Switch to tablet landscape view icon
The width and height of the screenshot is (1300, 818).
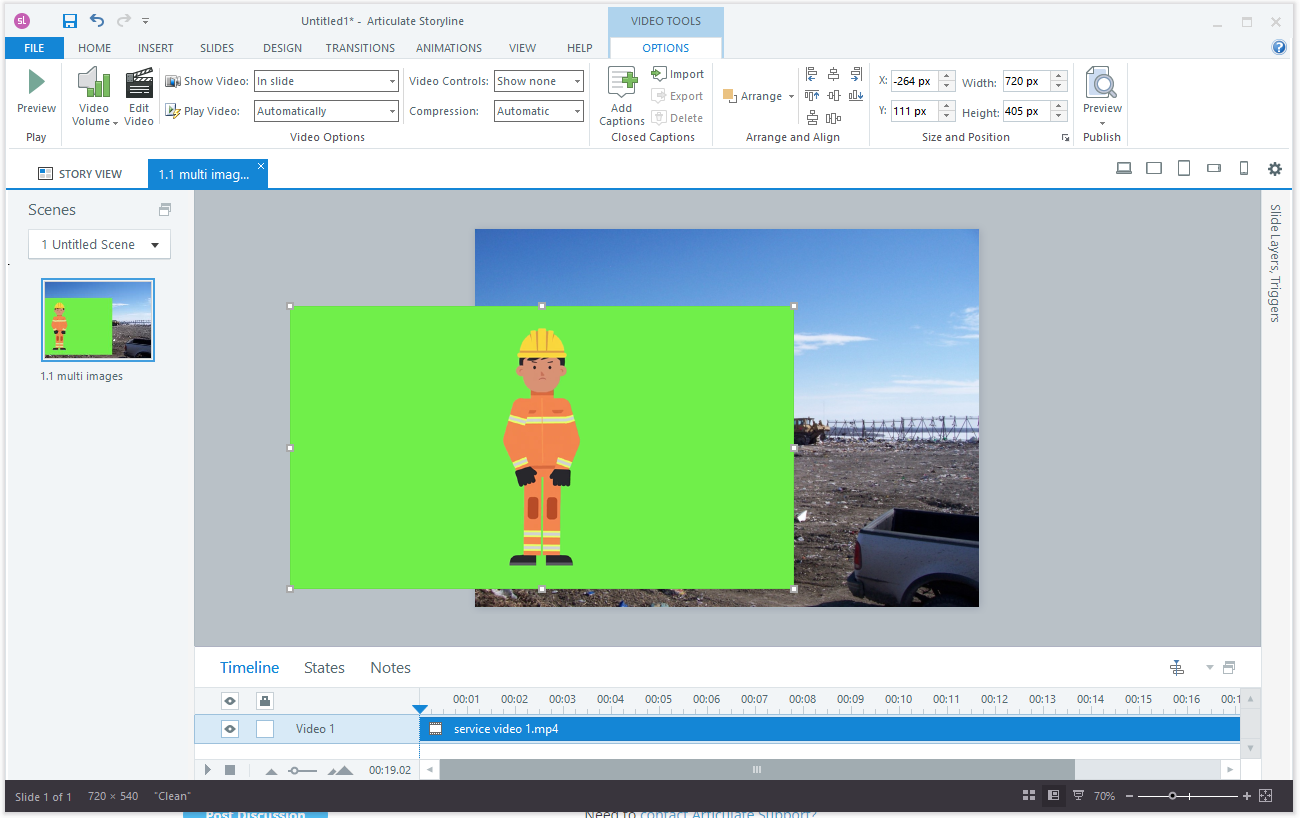[x=1154, y=169]
